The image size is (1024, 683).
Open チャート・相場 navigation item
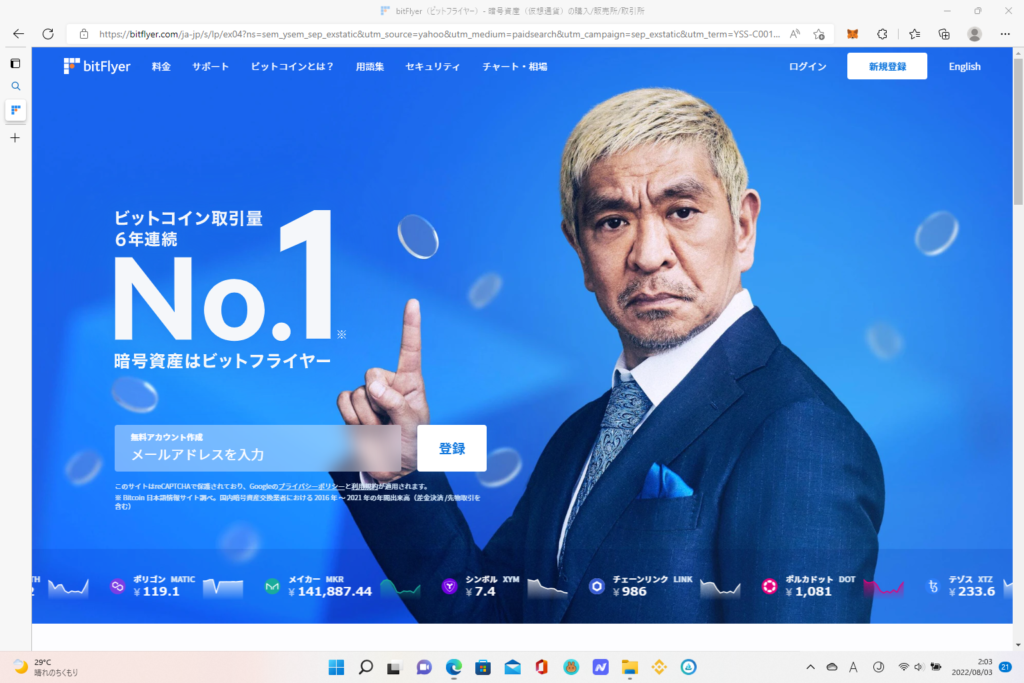pyautogui.click(x=514, y=67)
